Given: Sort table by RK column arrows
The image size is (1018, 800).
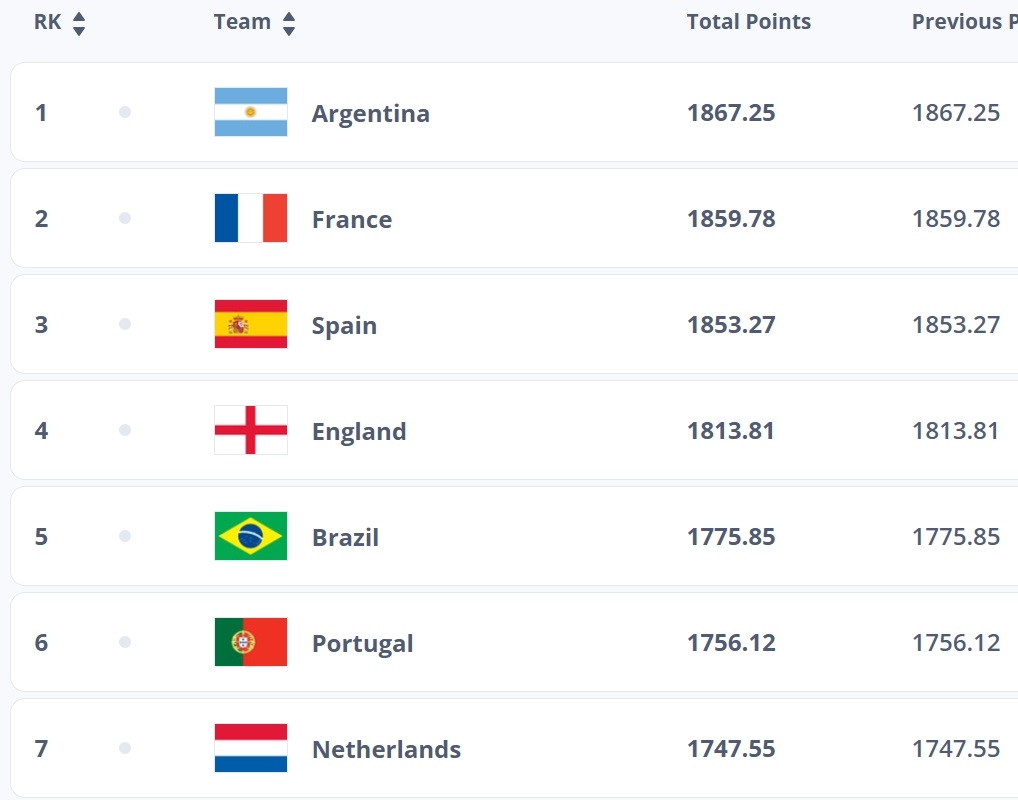Looking at the screenshot, I should pyautogui.click(x=79, y=24).
